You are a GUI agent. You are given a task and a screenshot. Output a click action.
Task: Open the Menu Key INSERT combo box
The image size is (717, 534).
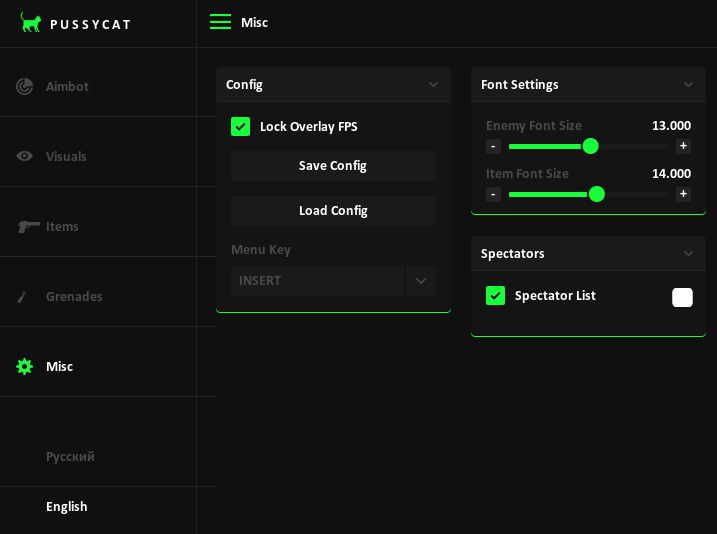(317, 281)
